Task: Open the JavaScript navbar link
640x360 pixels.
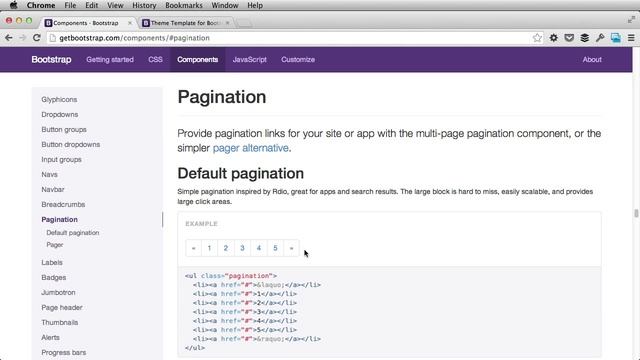Action: tap(249, 60)
